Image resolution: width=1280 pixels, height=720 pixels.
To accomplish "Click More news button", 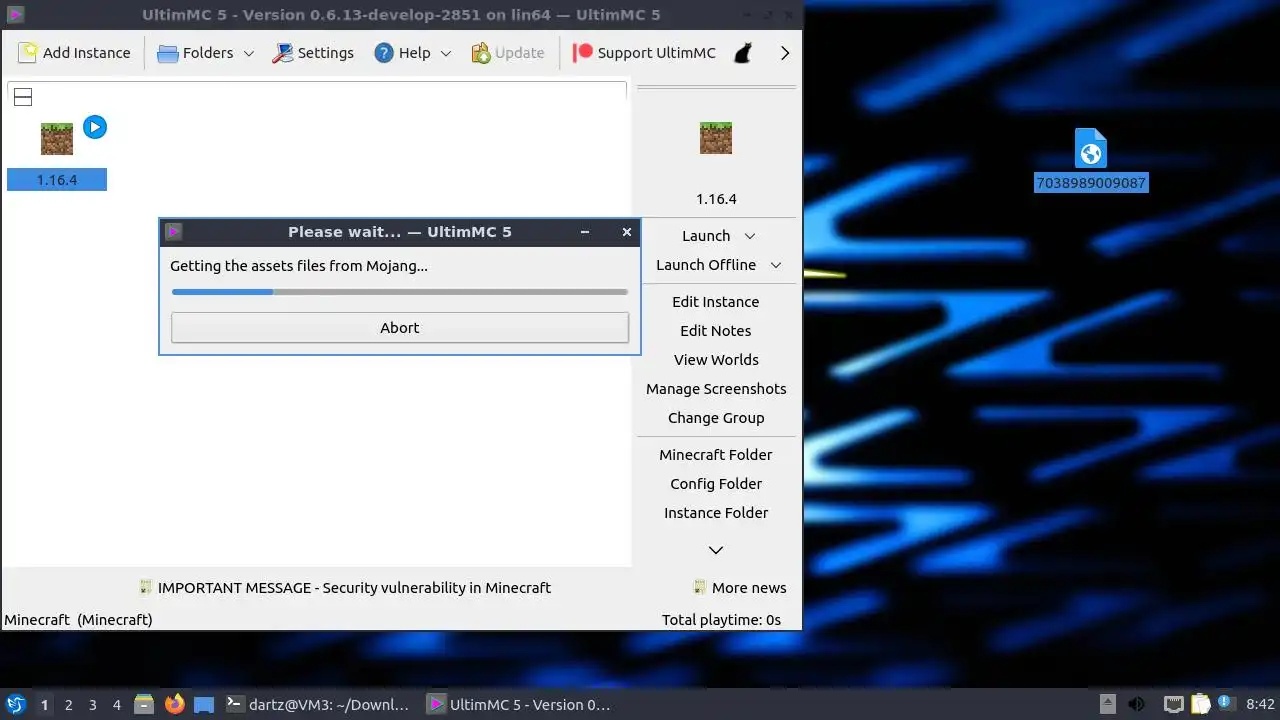I will point(740,588).
